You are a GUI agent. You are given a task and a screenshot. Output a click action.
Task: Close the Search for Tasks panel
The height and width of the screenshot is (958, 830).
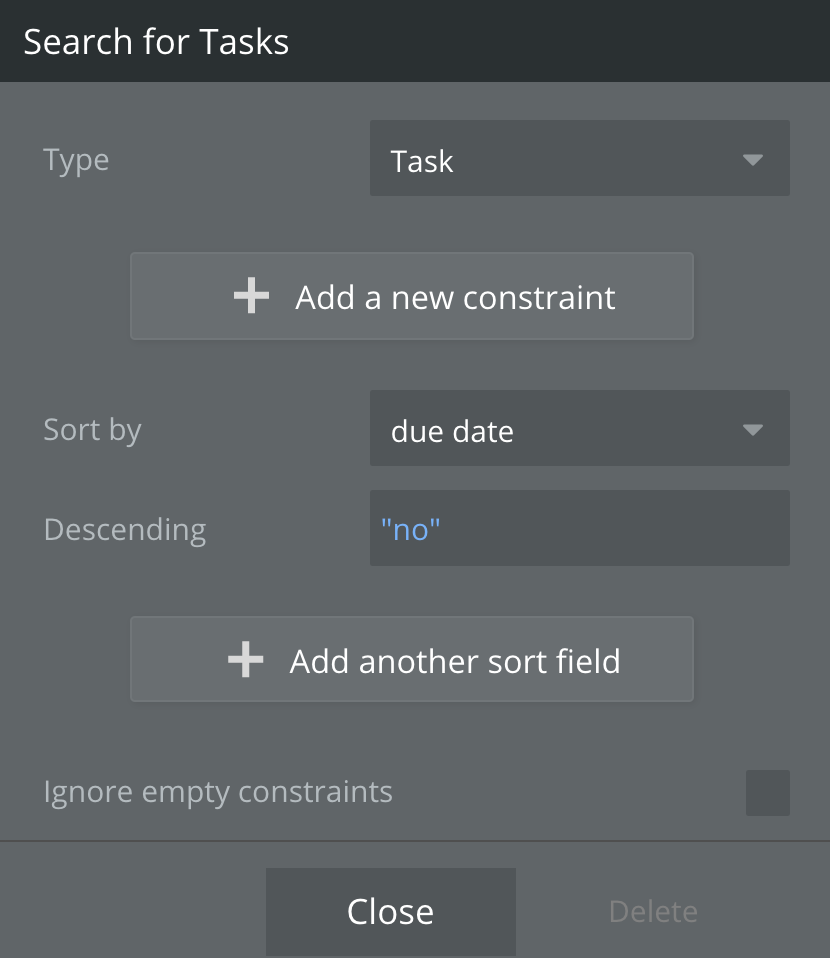click(391, 912)
